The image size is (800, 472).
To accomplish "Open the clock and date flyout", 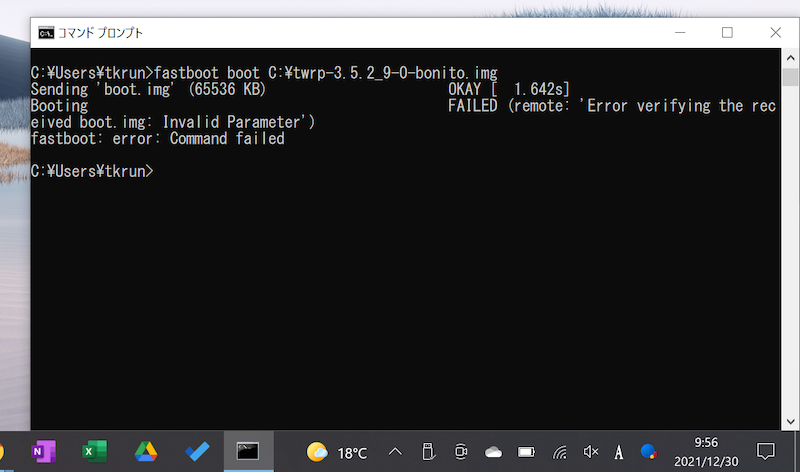I will tap(705, 452).
